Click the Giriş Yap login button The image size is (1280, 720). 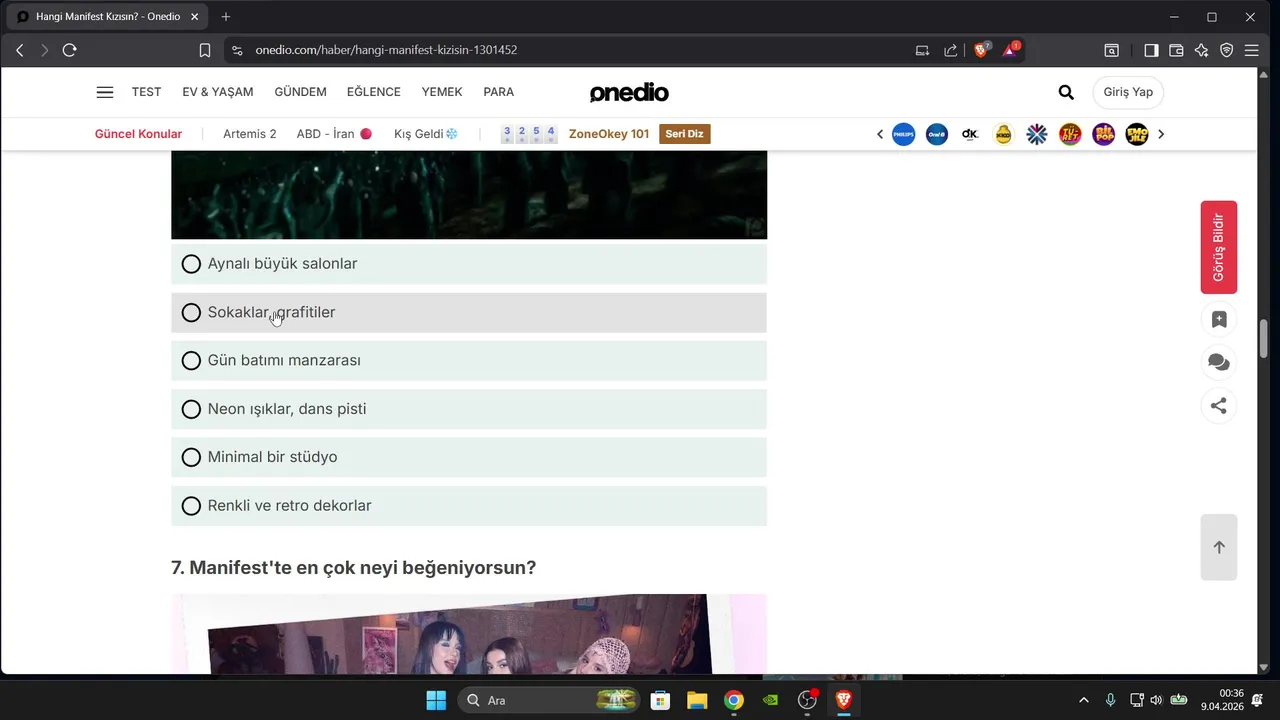tap(1128, 92)
